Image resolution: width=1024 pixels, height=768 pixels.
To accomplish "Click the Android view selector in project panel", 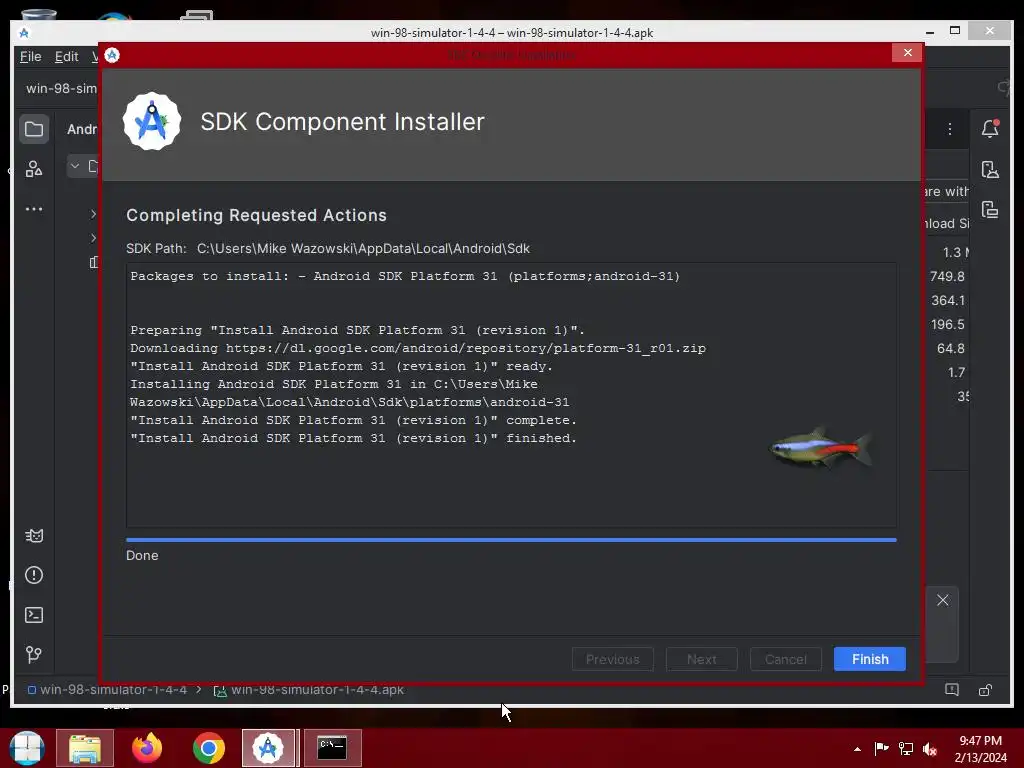I will coord(82,129).
